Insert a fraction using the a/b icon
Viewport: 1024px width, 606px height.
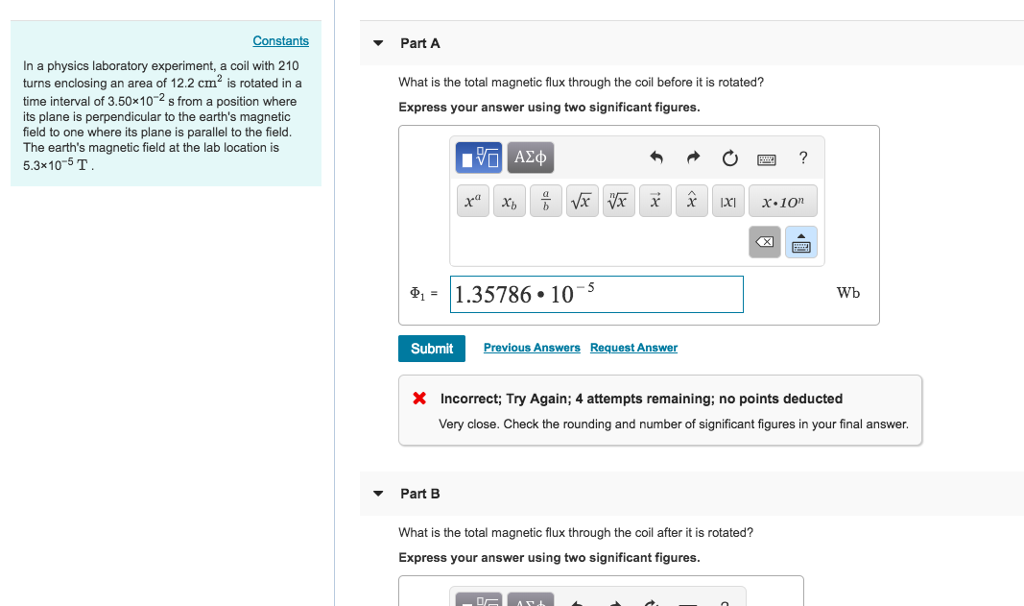click(x=545, y=200)
